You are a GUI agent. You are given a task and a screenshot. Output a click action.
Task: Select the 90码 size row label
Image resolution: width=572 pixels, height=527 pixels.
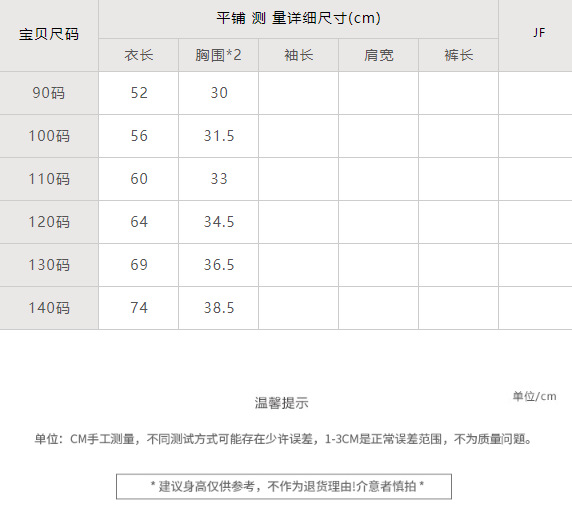click(x=49, y=93)
